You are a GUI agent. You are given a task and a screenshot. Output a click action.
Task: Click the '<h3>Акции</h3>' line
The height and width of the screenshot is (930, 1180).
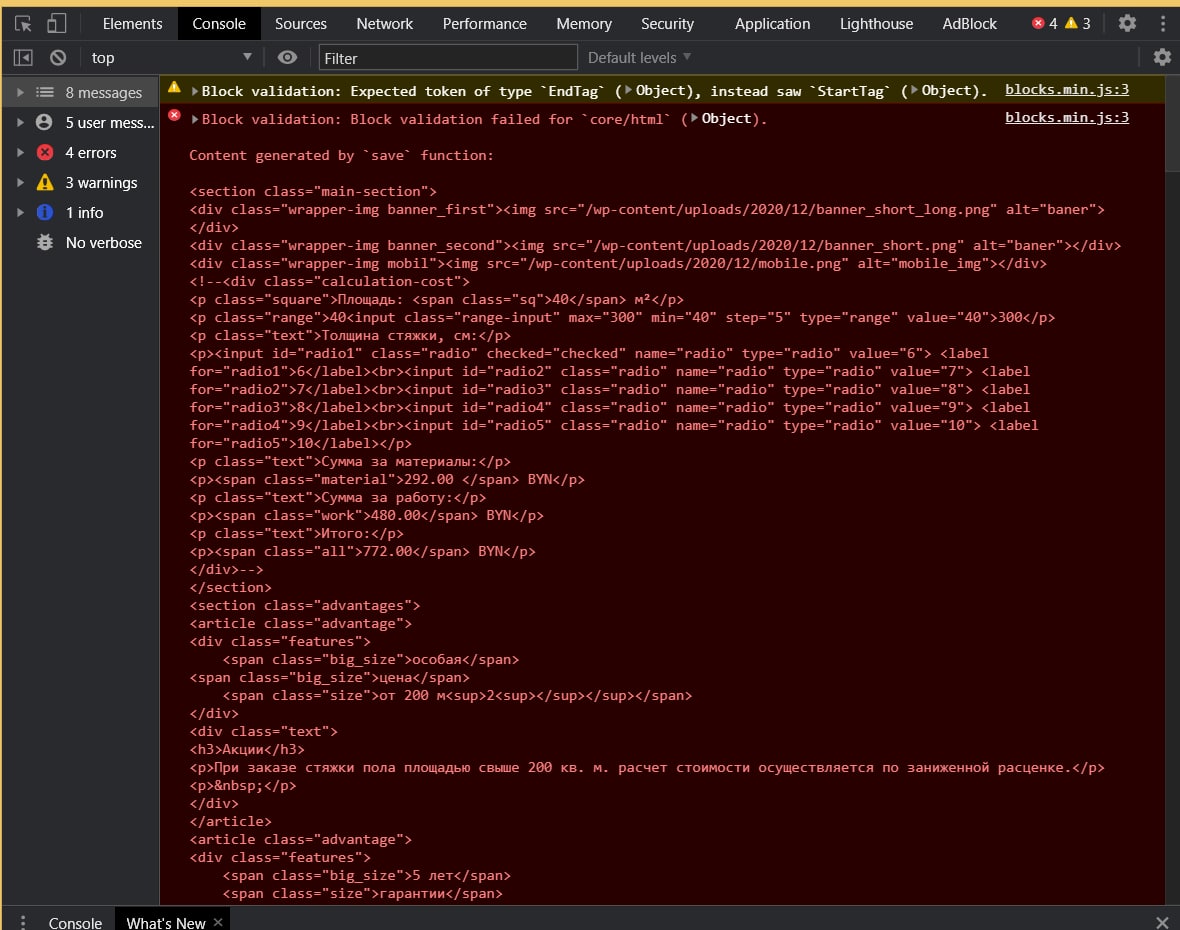(247, 749)
